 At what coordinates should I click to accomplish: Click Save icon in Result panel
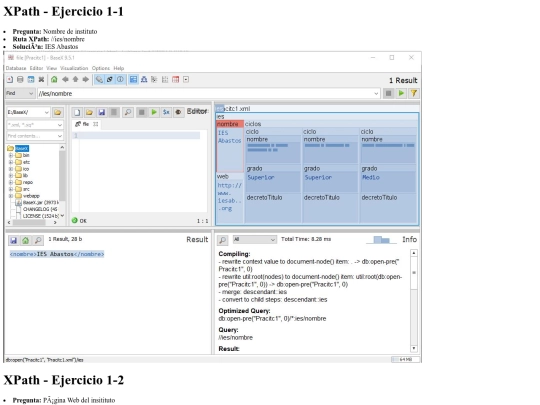click(13, 240)
